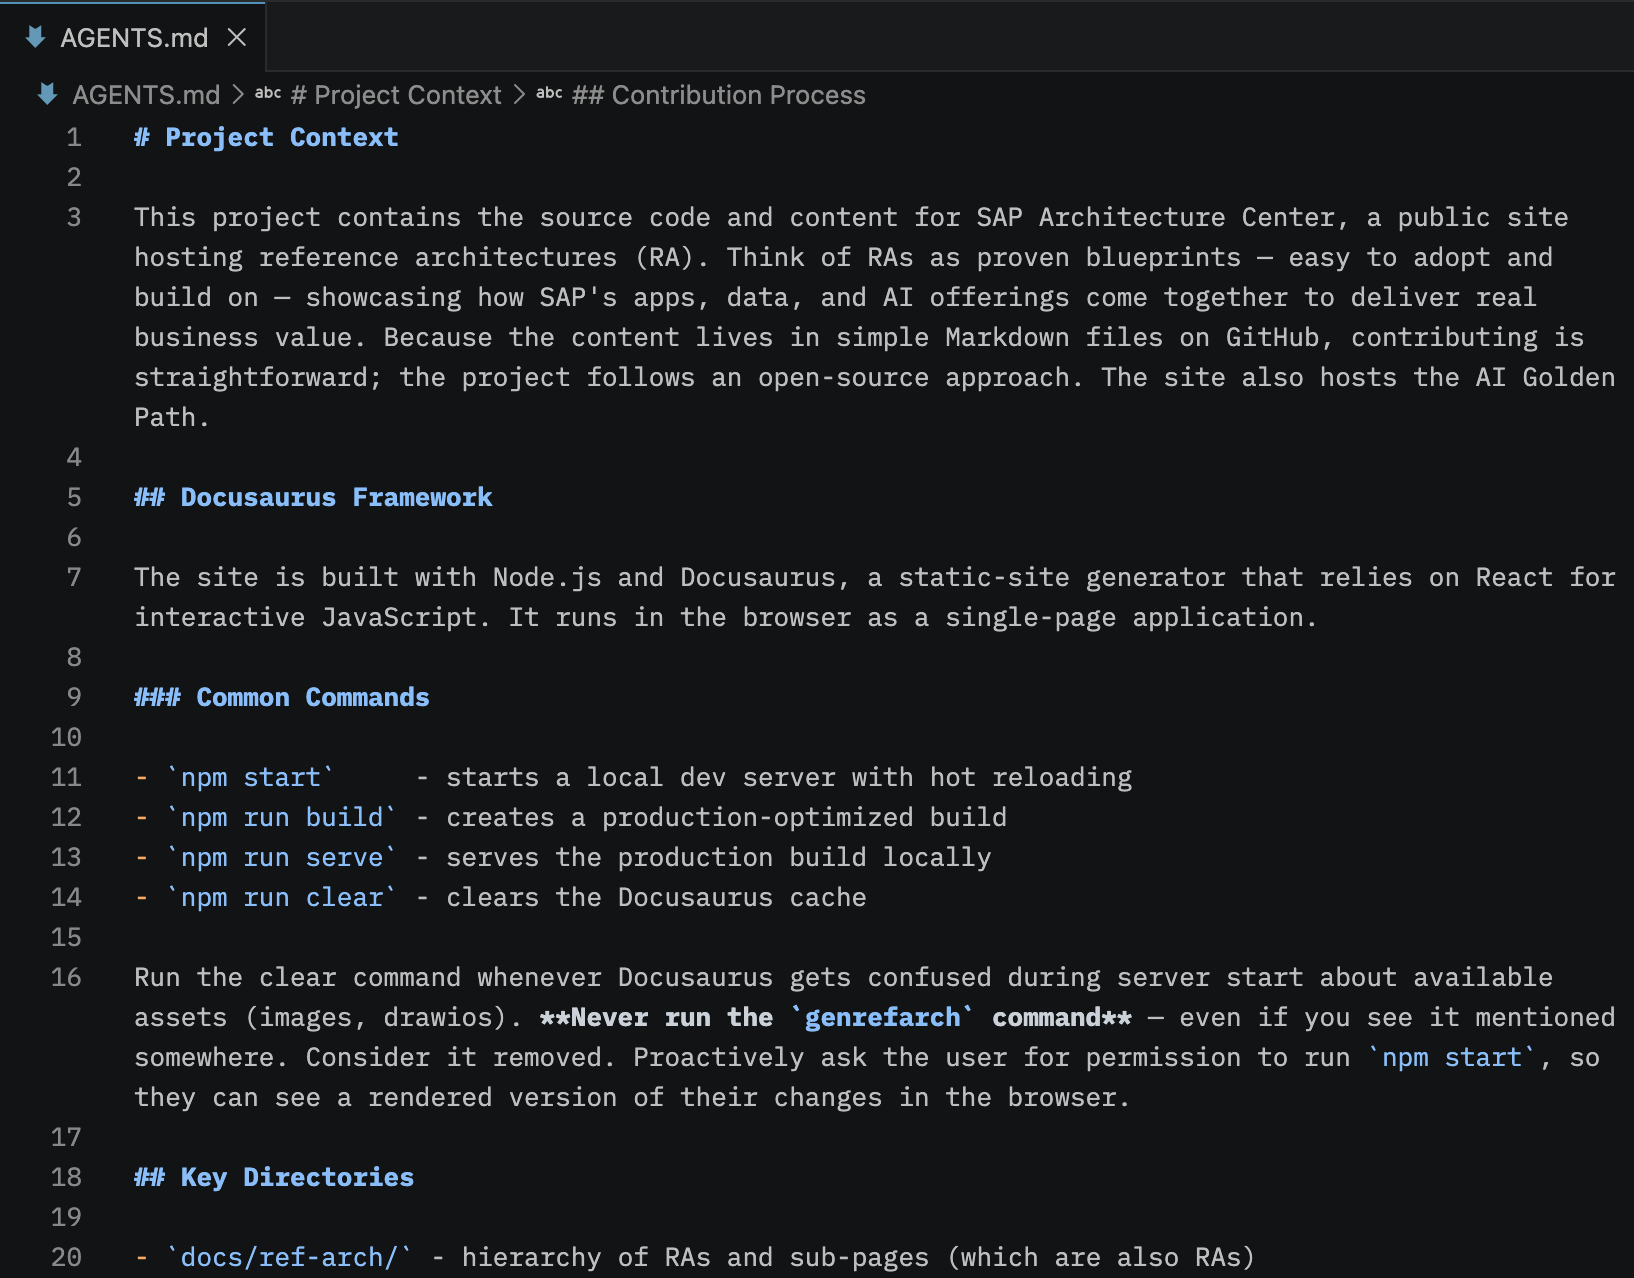The image size is (1634, 1278).
Task: Click line number 3 in the gutter
Action: point(74,217)
